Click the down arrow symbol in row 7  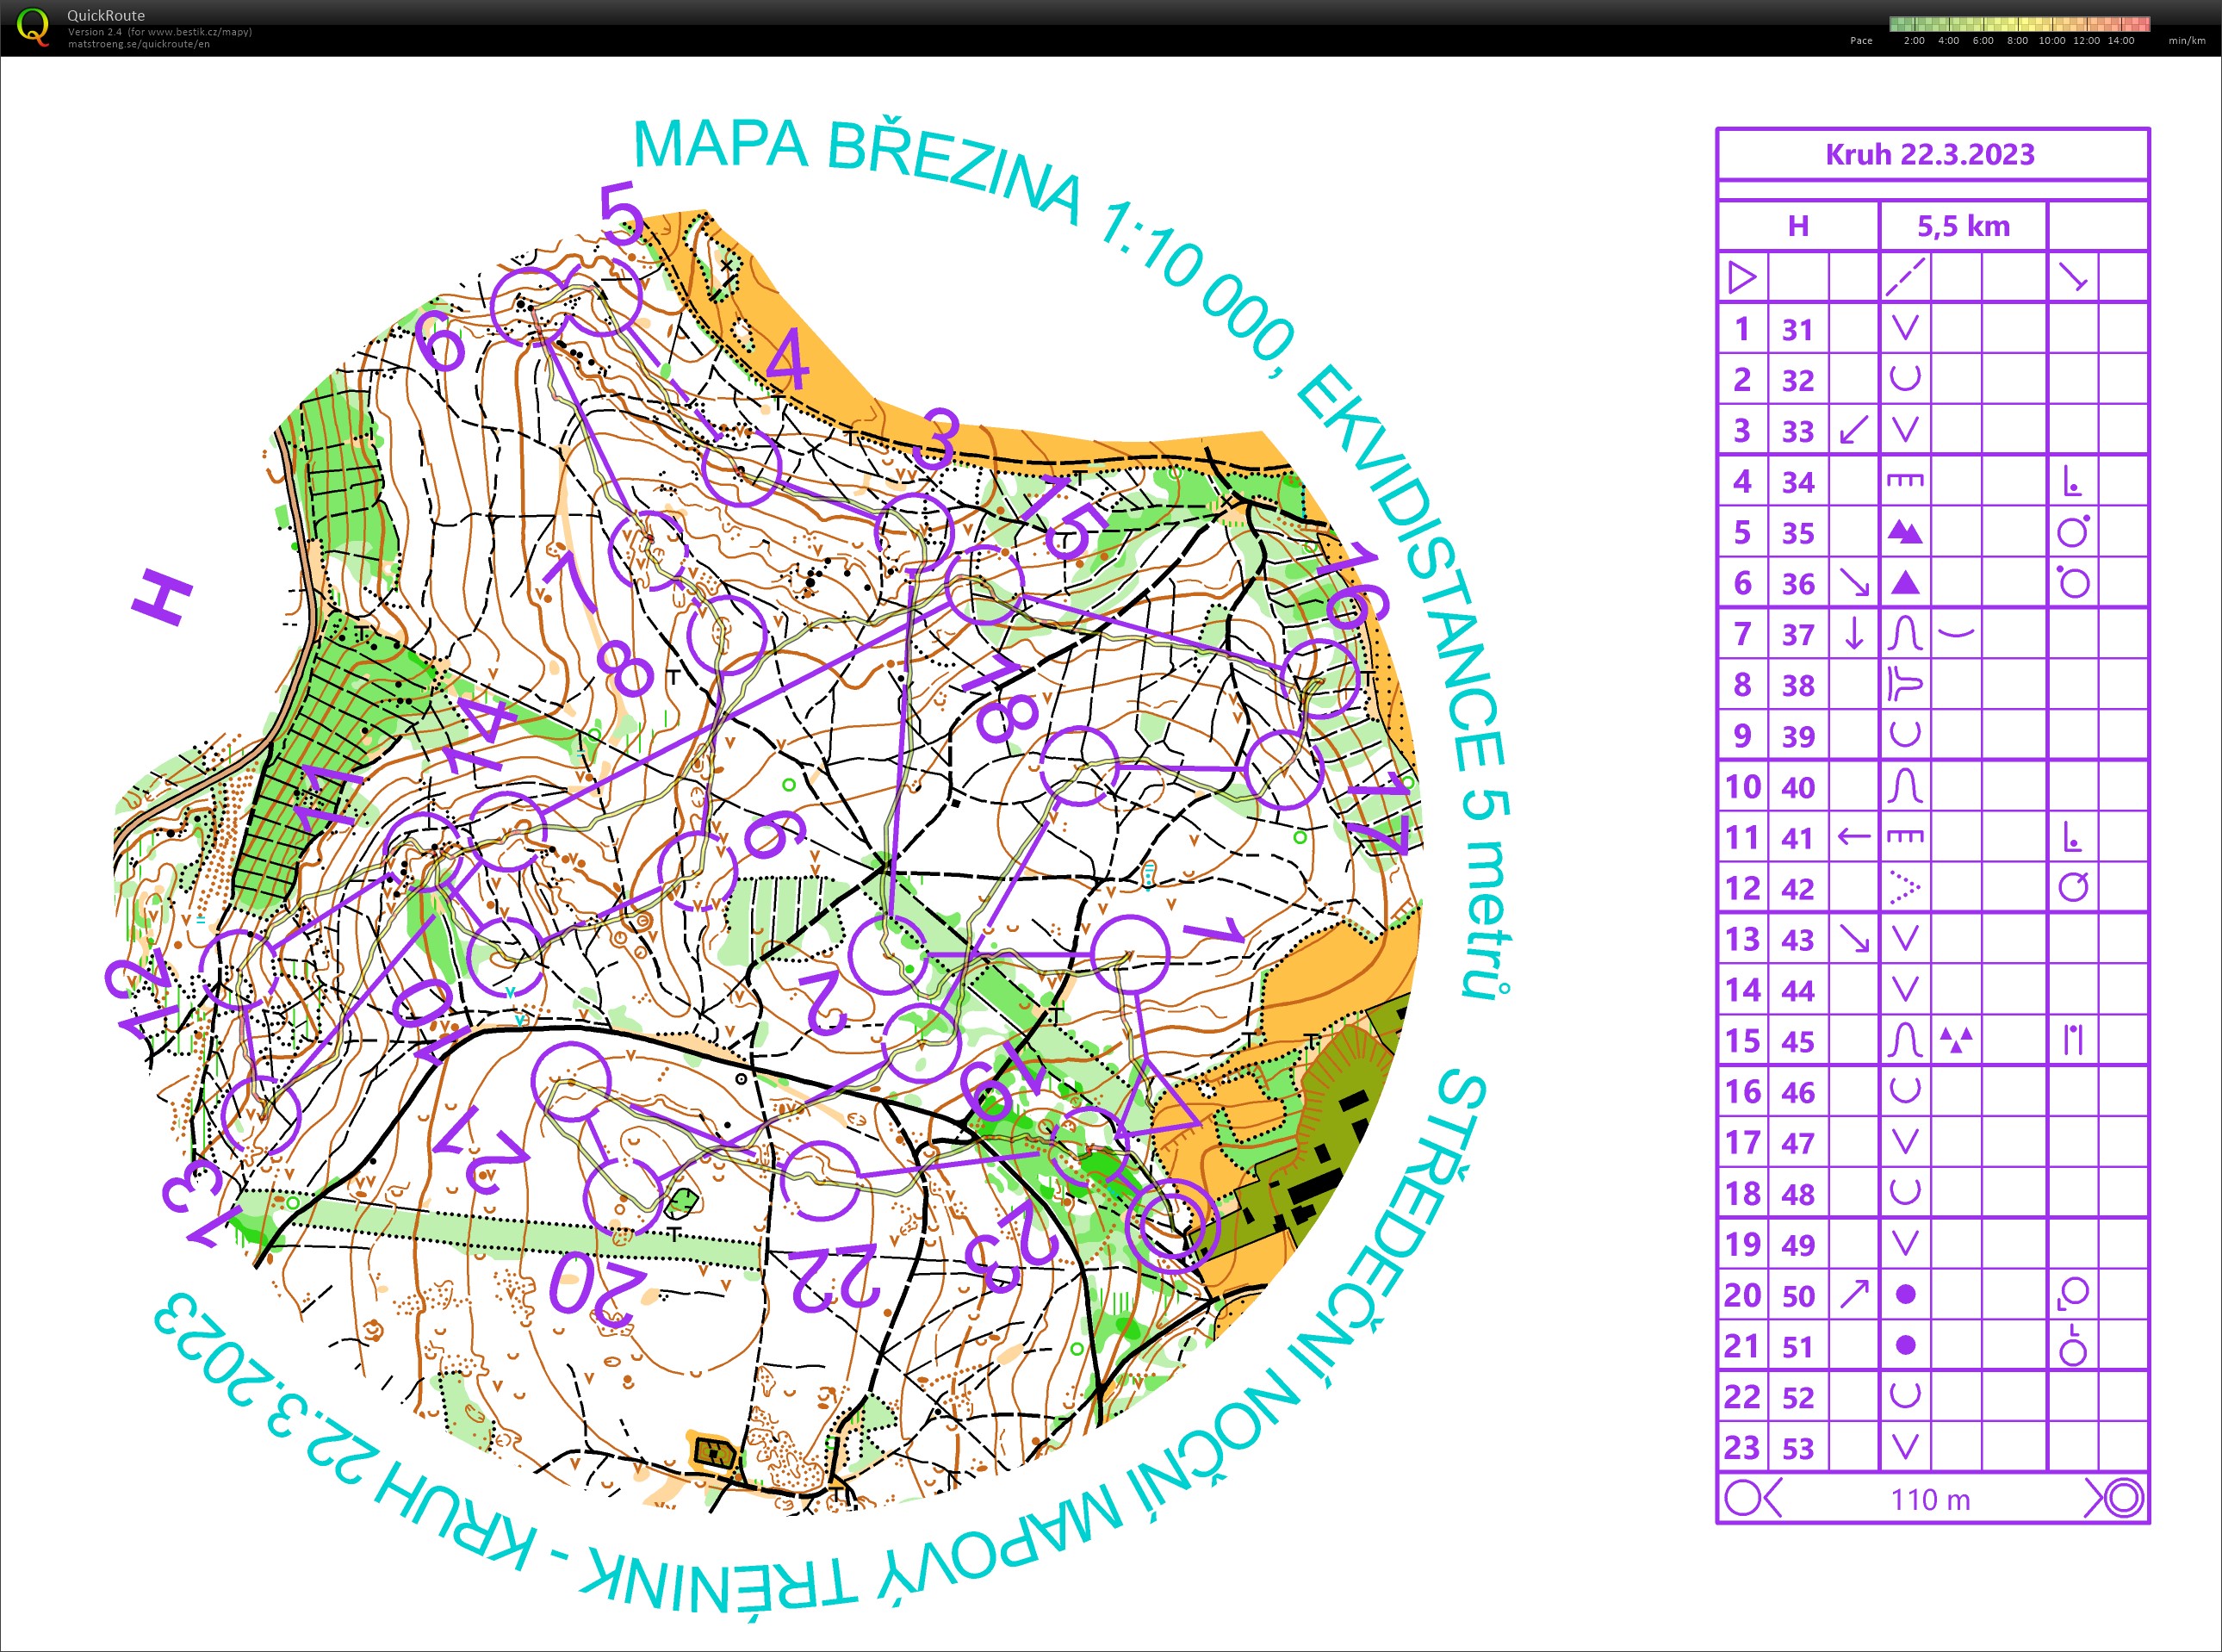[1854, 633]
